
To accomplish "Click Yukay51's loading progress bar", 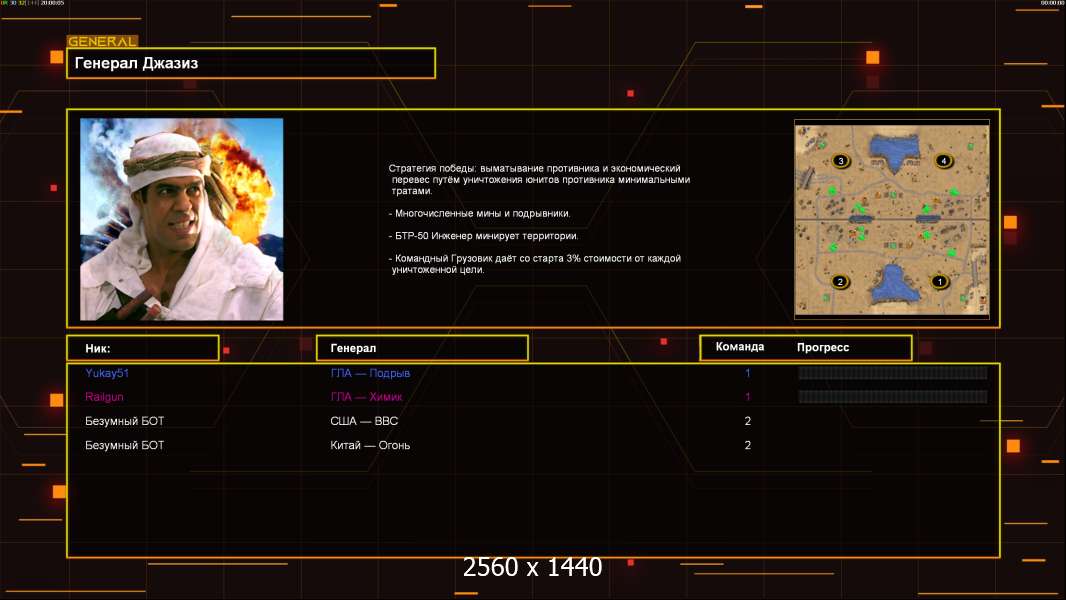I will (x=892, y=373).
